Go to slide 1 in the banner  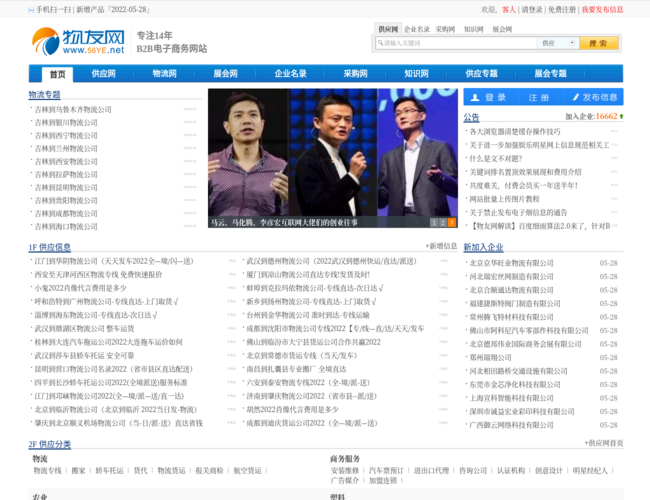pyautogui.click(x=433, y=222)
